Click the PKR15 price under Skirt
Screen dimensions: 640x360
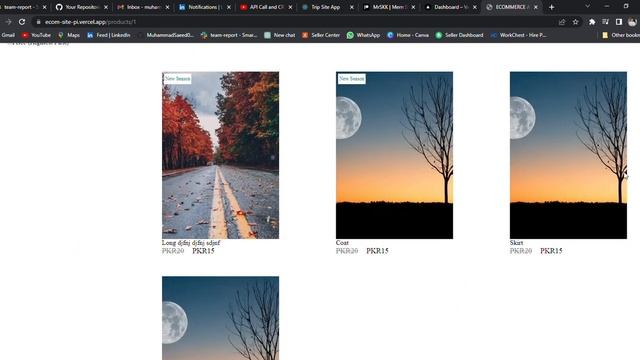tap(551, 251)
